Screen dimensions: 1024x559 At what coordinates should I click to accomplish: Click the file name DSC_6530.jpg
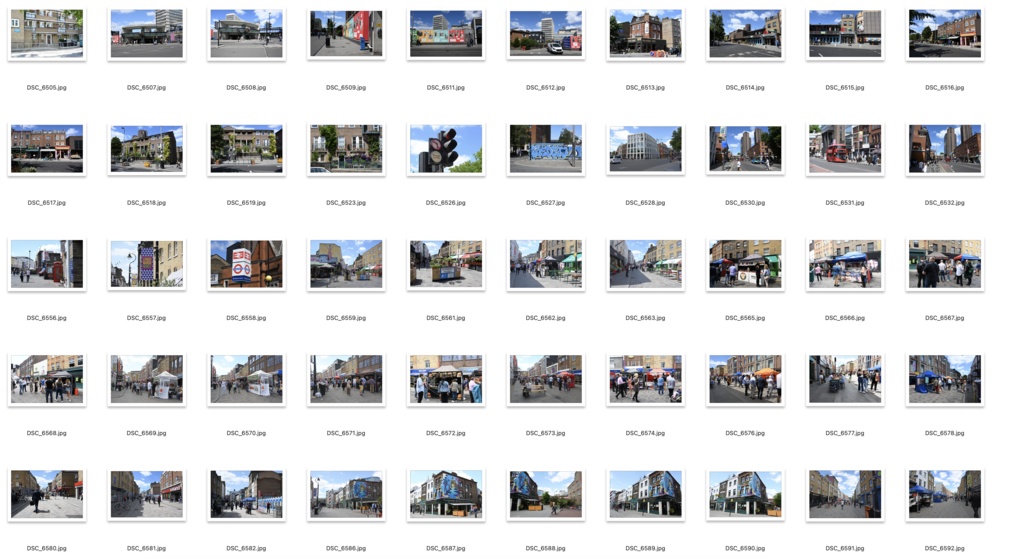745,203
